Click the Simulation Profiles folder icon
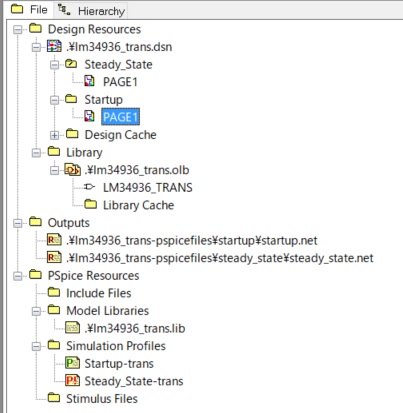The width and height of the screenshot is (403, 413). 54,345
